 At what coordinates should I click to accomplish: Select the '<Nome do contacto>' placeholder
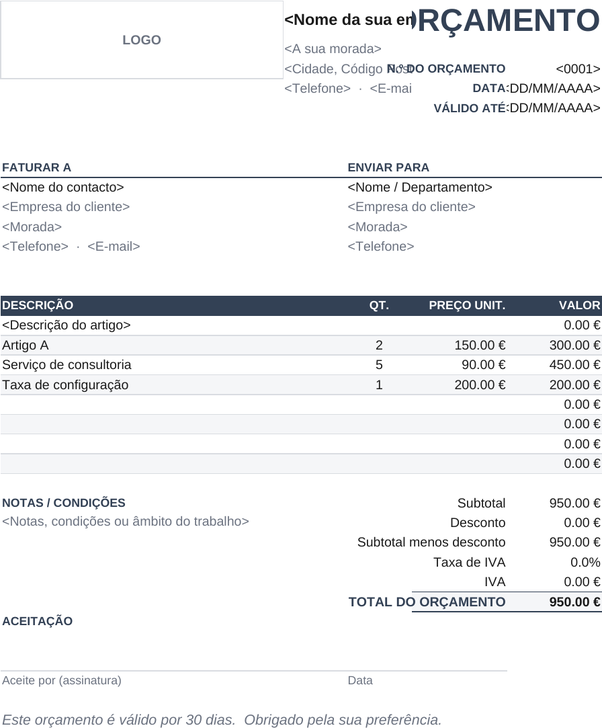63,187
